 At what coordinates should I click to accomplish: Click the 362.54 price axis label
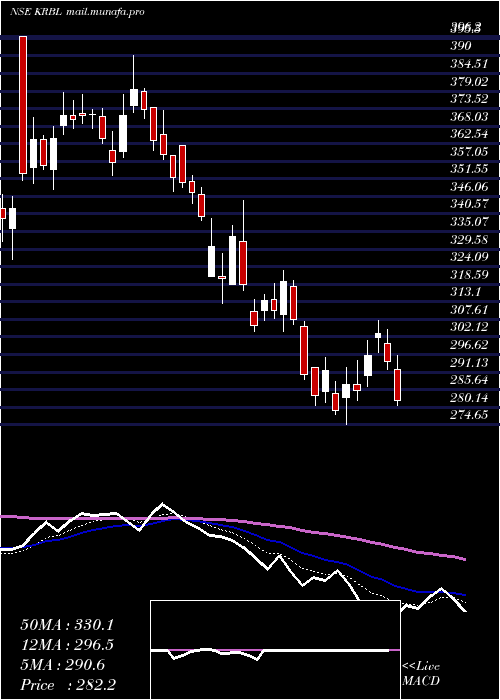click(468, 134)
